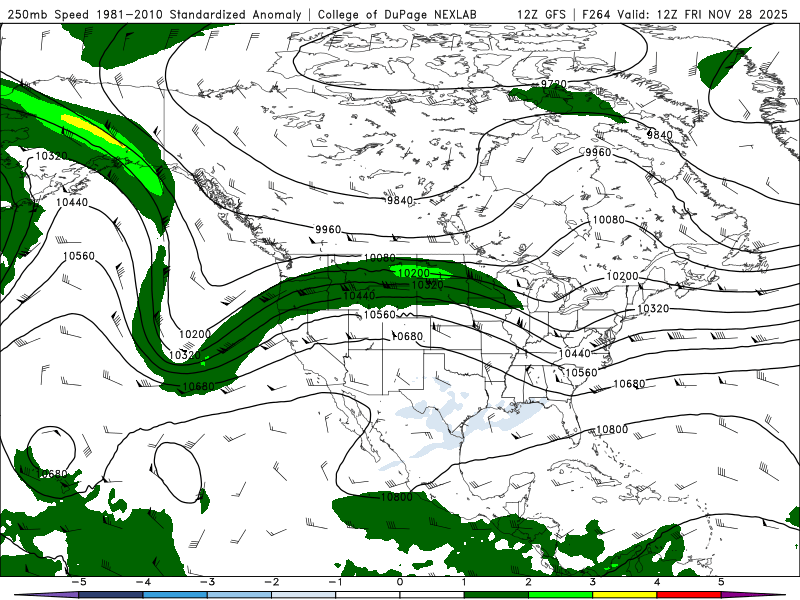Click the '10680' contour label over the central Rockies
The image size is (800, 600).
407,336
